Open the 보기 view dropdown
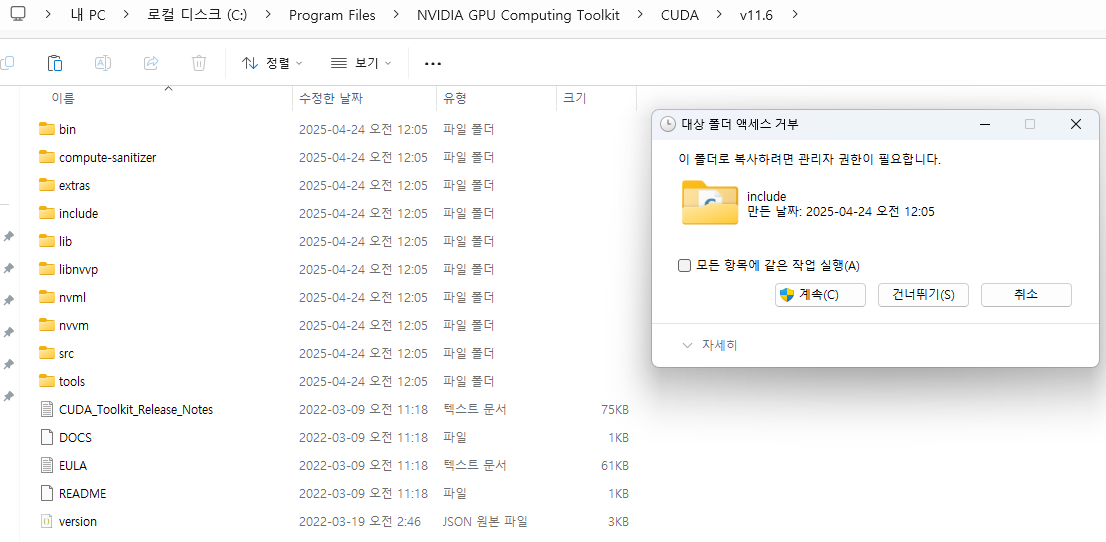This screenshot has height=542, width=1106. 360,63
